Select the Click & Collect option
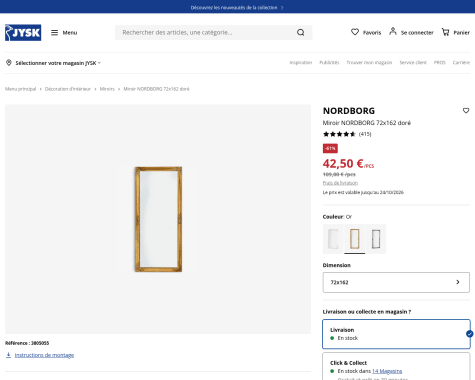 [x=396, y=366]
